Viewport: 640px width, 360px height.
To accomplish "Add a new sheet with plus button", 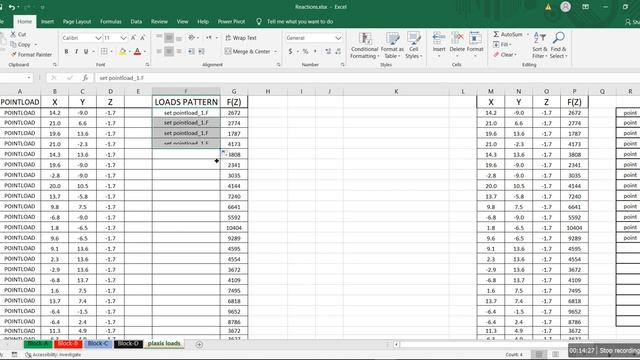I will tap(199, 344).
